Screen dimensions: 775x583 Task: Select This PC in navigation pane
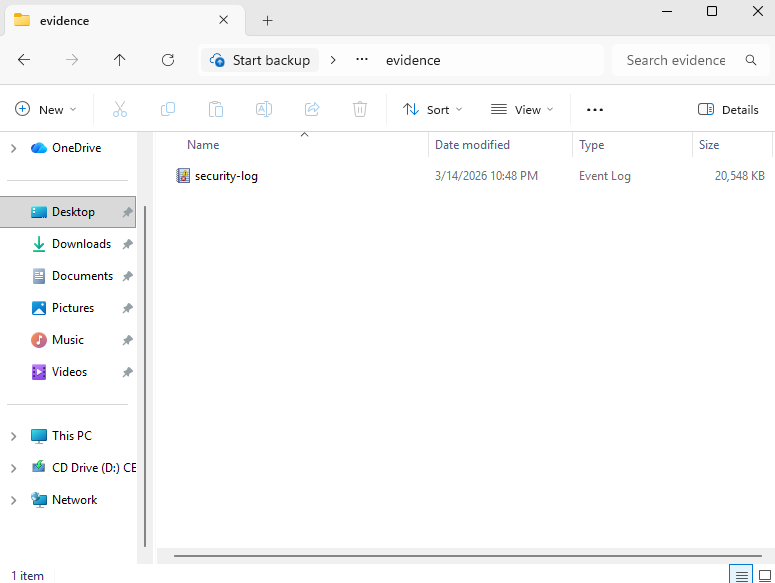(x=72, y=436)
